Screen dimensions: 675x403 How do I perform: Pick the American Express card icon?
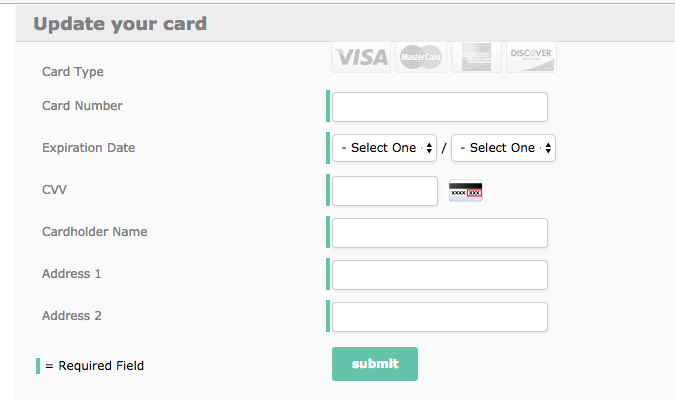tap(476, 57)
